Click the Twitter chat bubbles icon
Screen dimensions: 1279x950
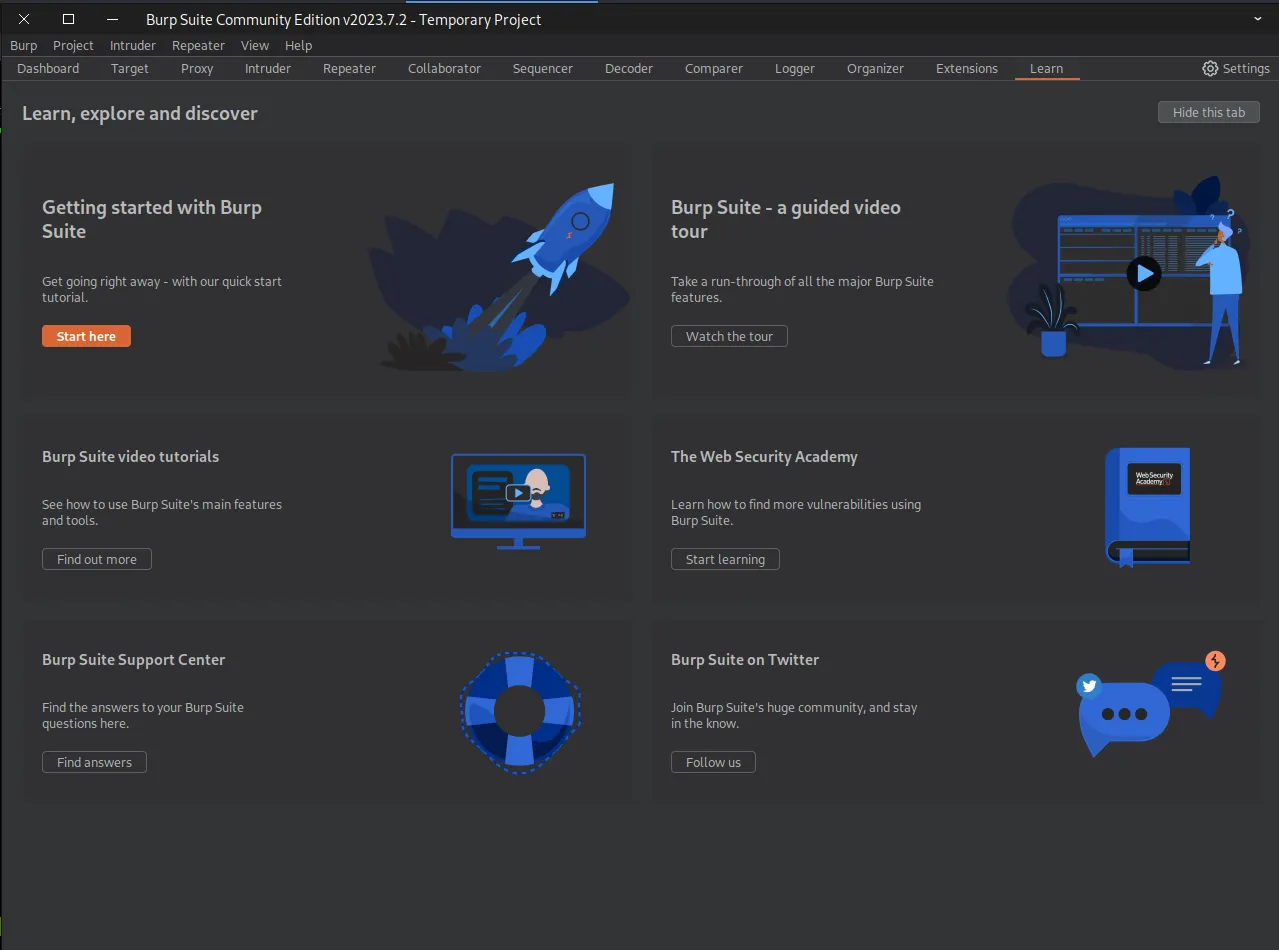1148,704
